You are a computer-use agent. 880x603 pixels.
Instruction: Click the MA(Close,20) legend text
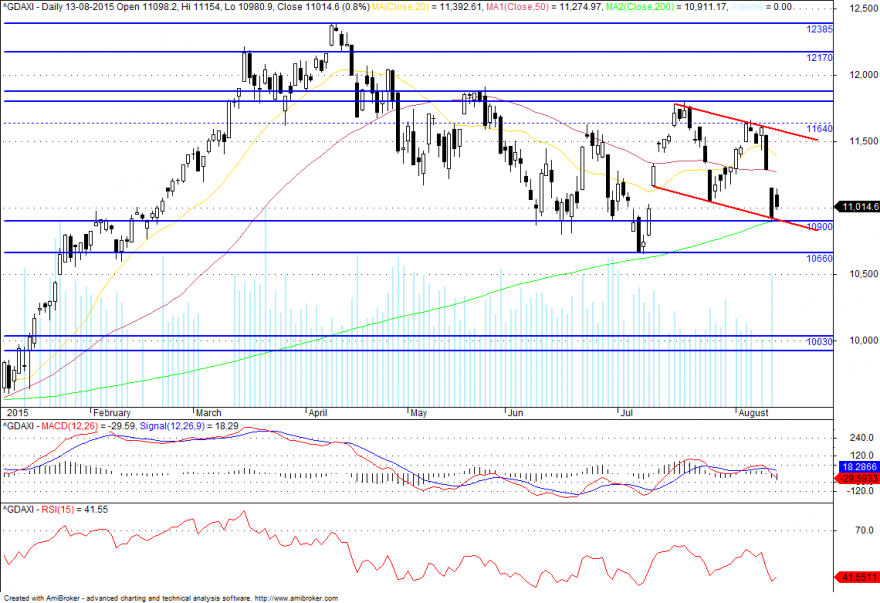click(x=400, y=7)
